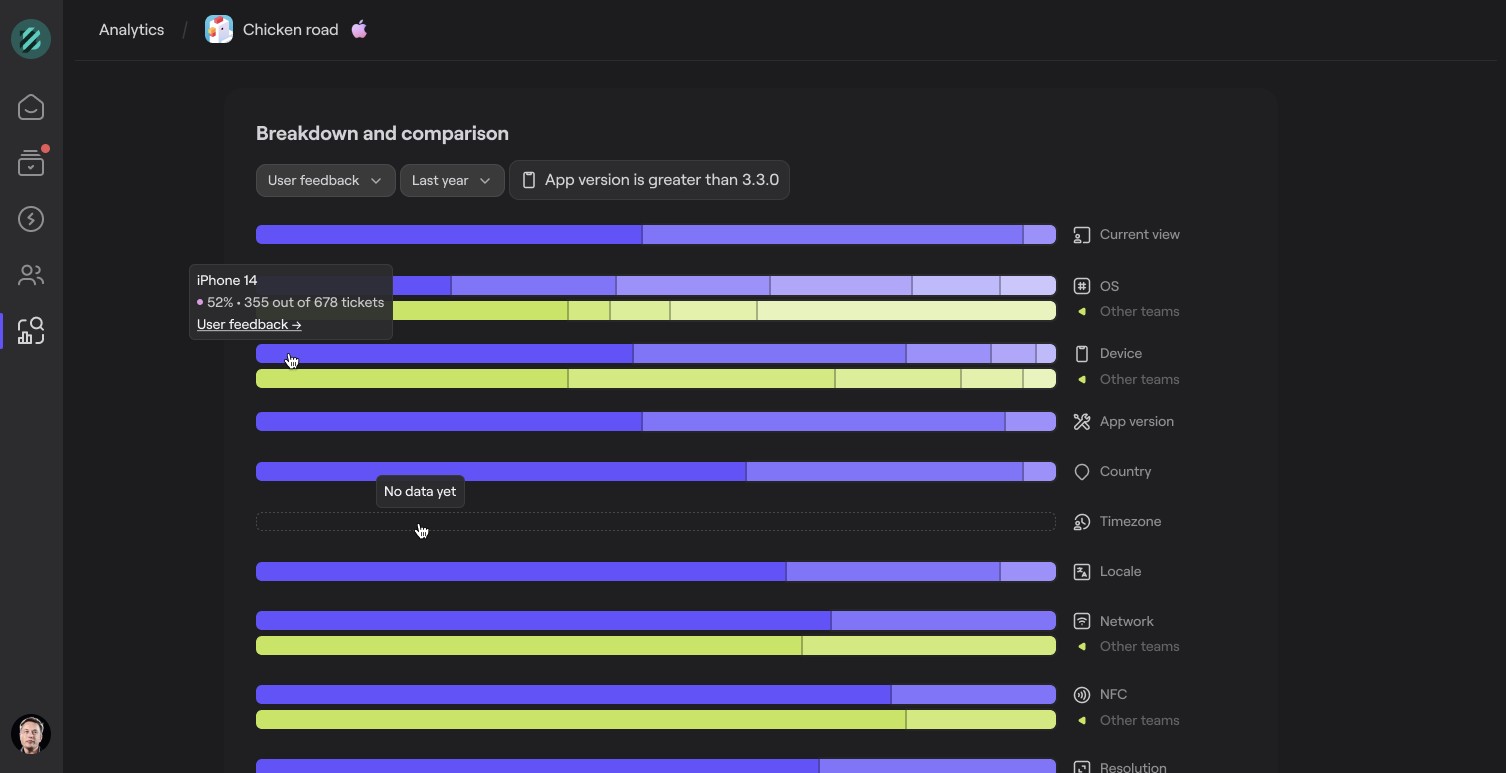Open the Last year time range dropdown

pyautogui.click(x=451, y=180)
